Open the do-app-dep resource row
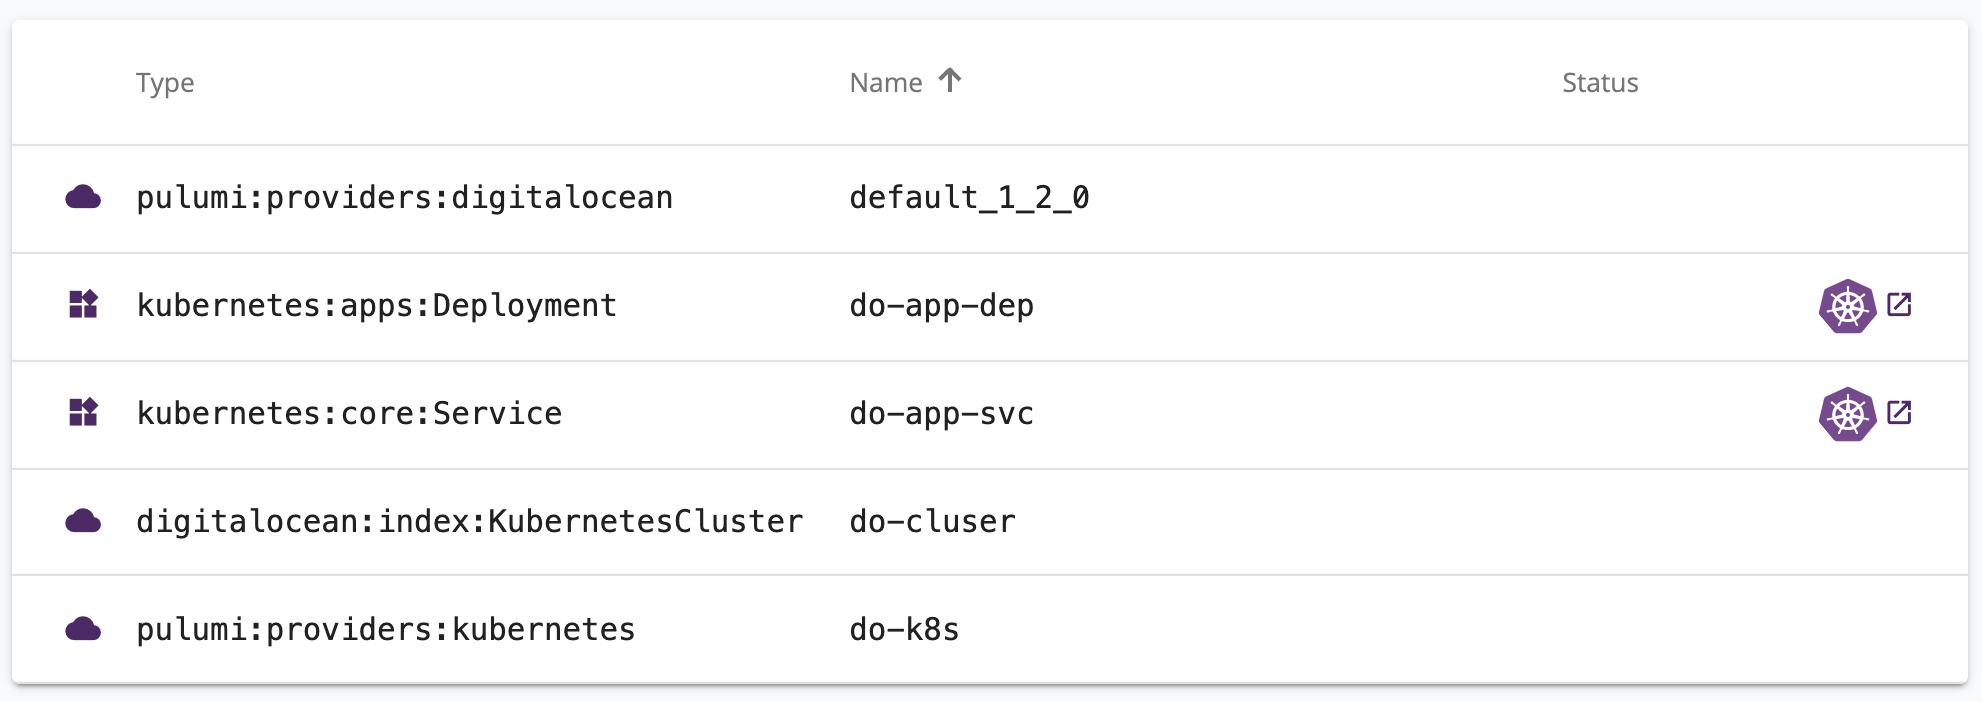 point(940,306)
